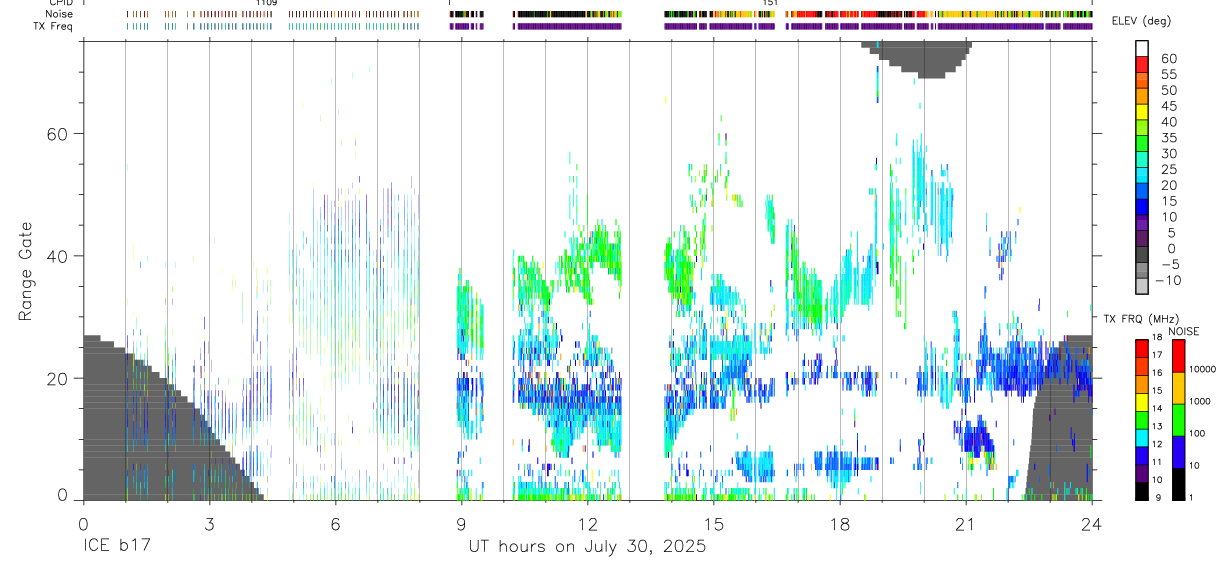The height and width of the screenshot is (567, 1228).
Task: Click the '3' hour tick label on x-axis
Action: (209, 524)
